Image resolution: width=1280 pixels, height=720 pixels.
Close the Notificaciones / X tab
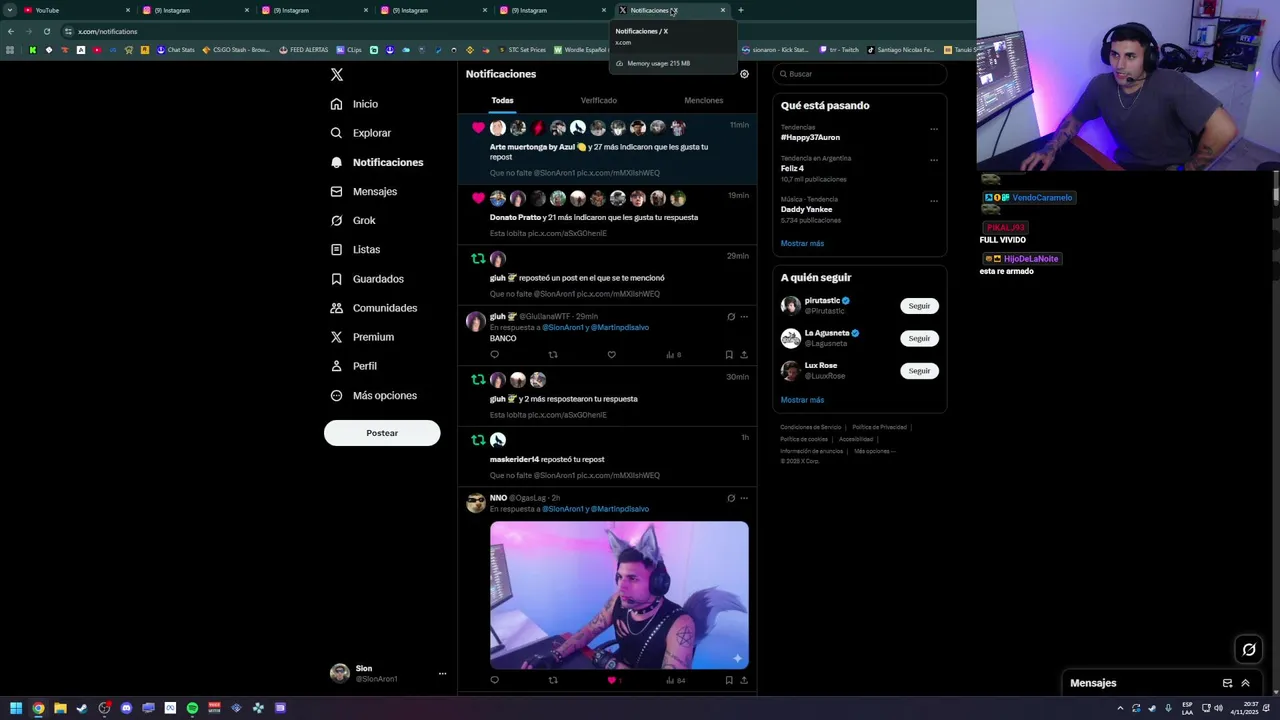coord(723,10)
